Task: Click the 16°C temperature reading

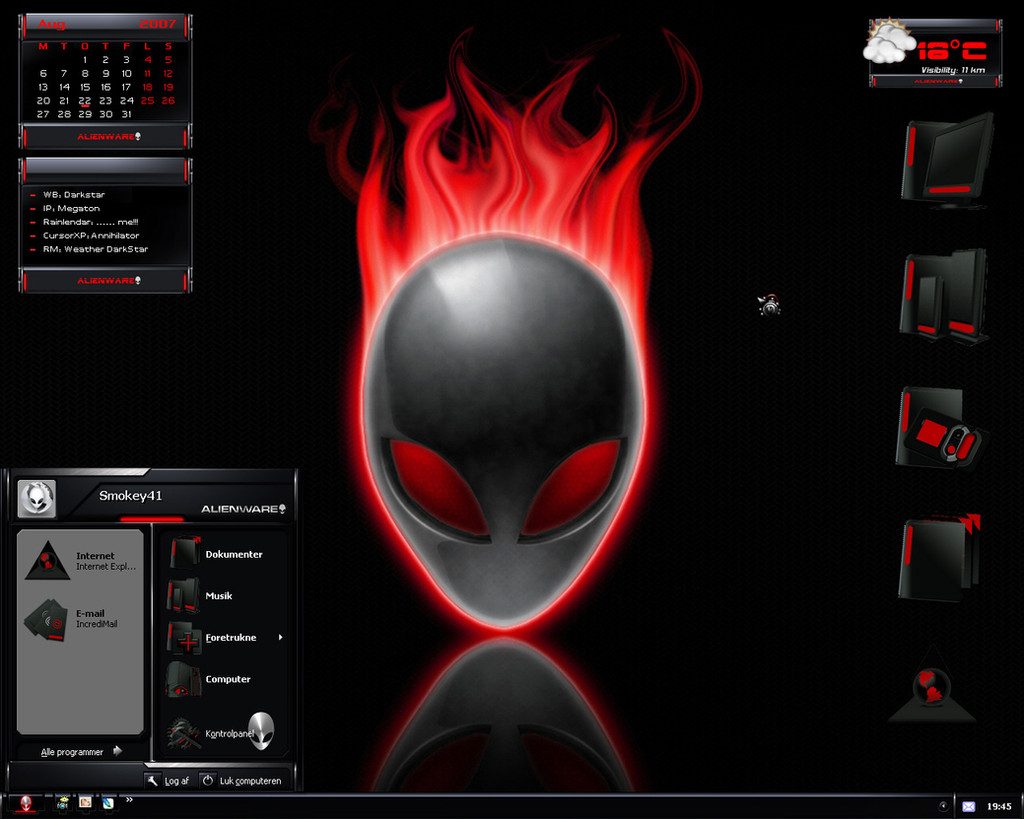Action: click(952, 50)
